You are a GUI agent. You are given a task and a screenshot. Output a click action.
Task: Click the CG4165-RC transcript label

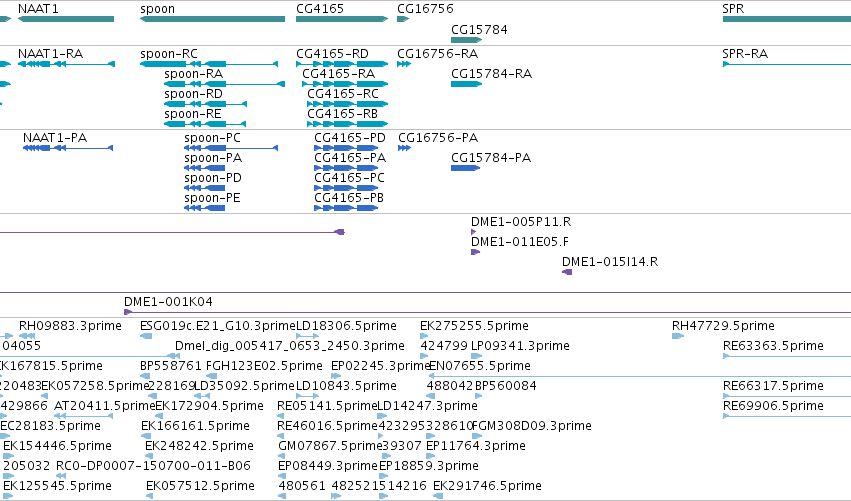click(x=343, y=94)
